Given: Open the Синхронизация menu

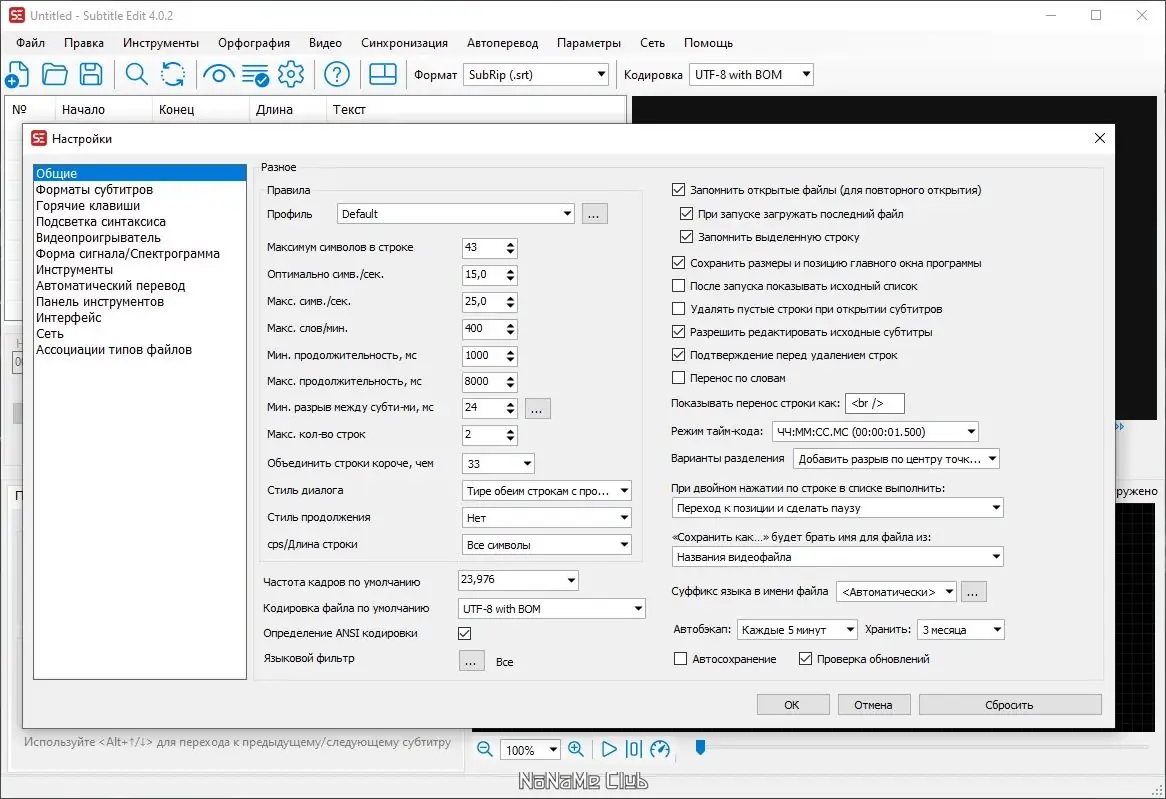Looking at the screenshot, I should [x=404, y=43].
